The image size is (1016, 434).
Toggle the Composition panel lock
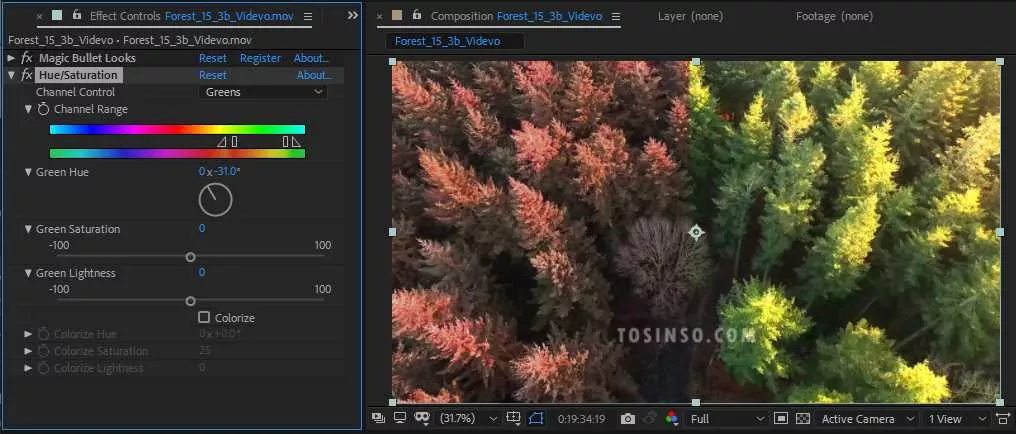(x=417, y=15)
